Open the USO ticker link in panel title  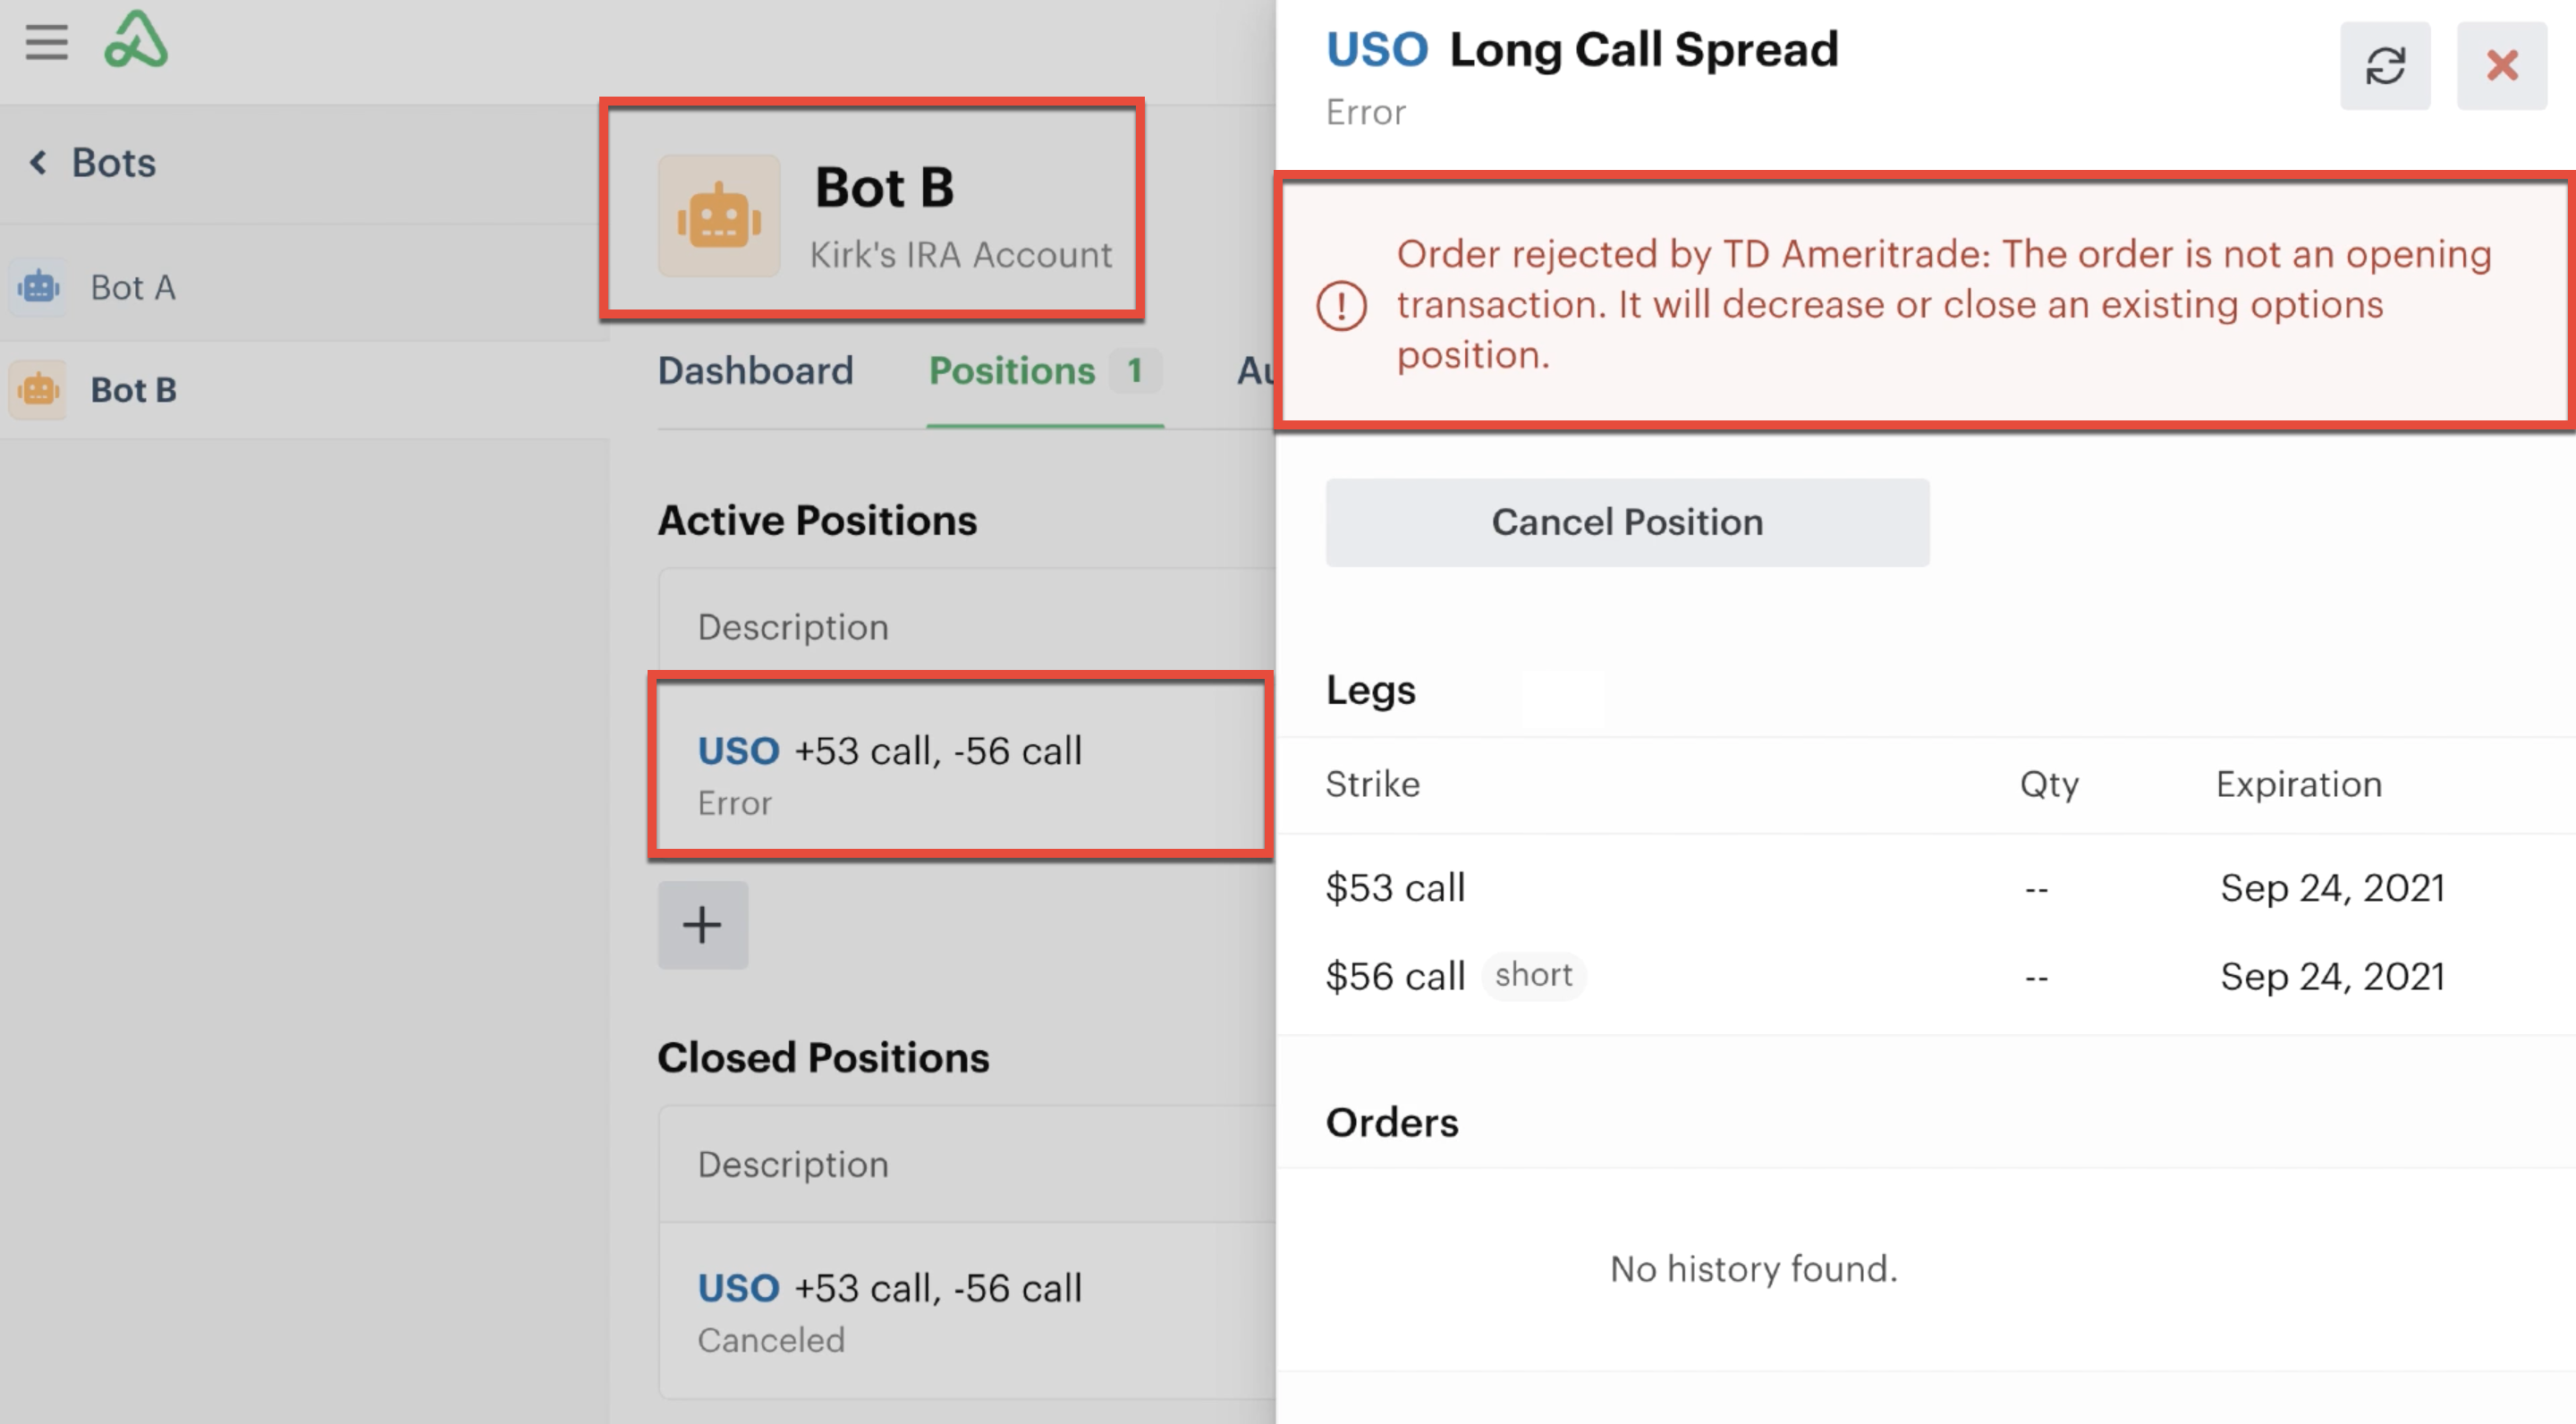click(1377, 49)
